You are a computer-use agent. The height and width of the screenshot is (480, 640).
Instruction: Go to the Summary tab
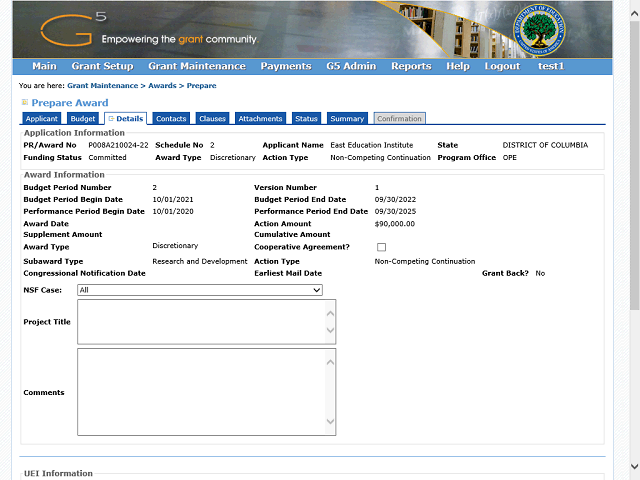(346, 119)
